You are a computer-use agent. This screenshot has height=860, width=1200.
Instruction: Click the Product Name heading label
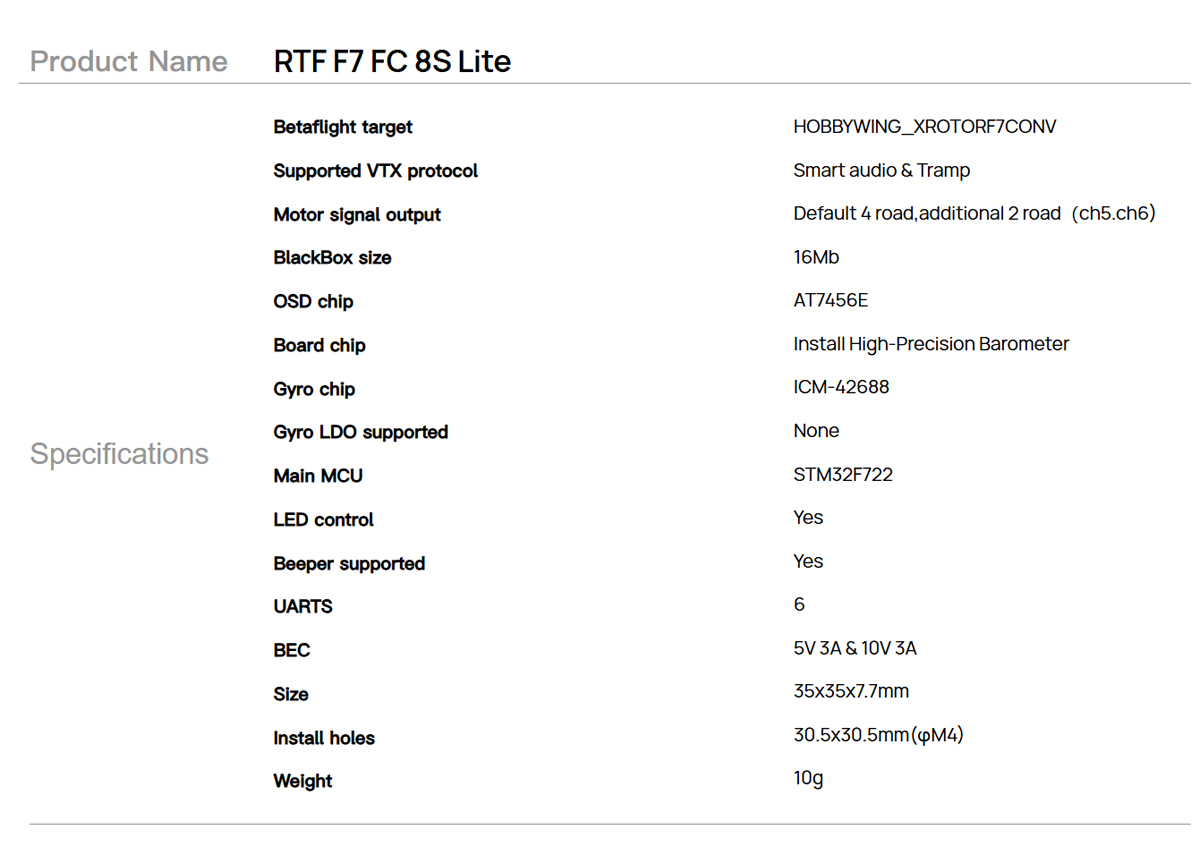(x=129, y=62)
